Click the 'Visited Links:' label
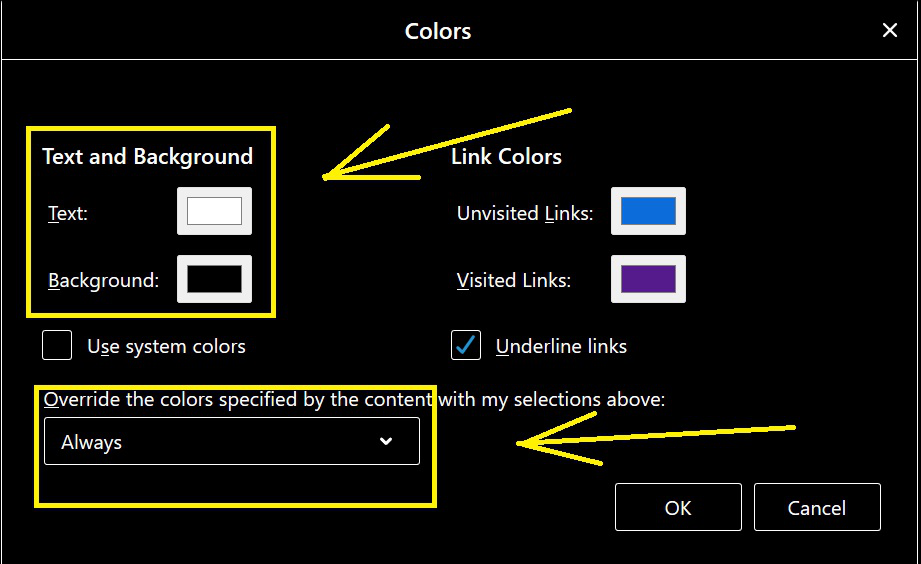Image resolution: width=921 pixels, height=564 pixels. pos(514,281)
